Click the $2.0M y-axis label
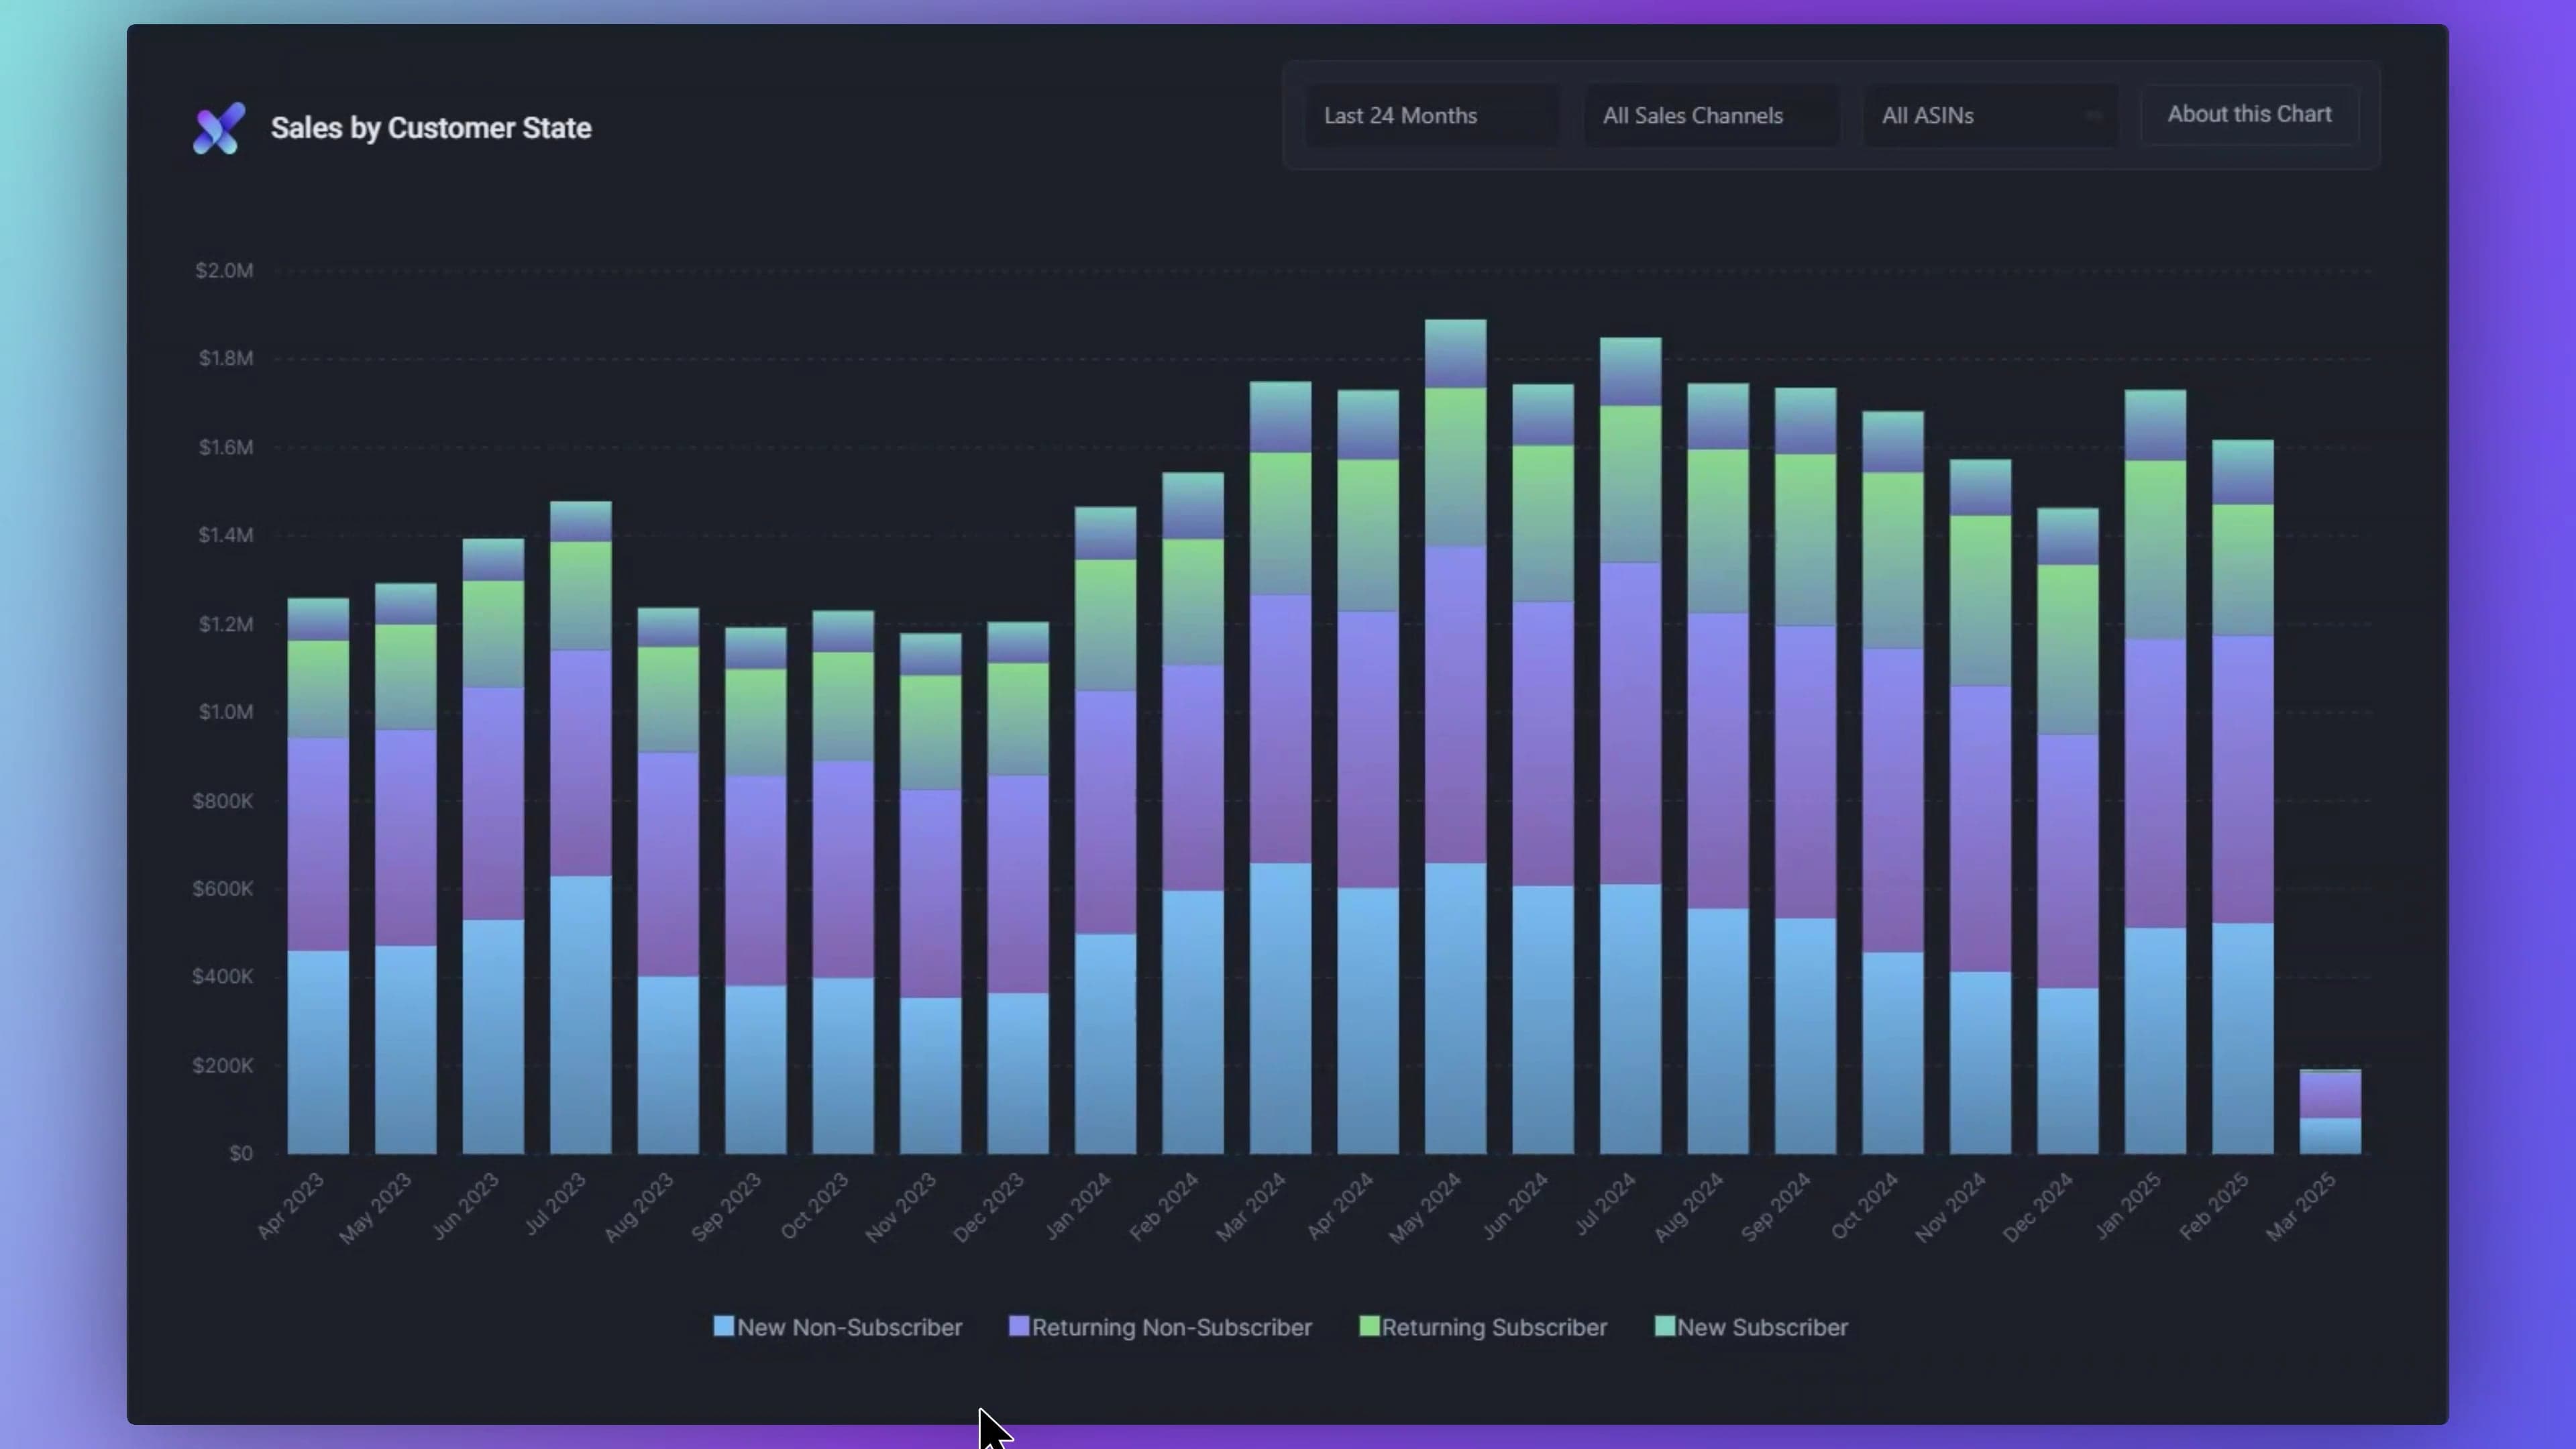Viewport: 2576px width, 1449px height. 225,270
